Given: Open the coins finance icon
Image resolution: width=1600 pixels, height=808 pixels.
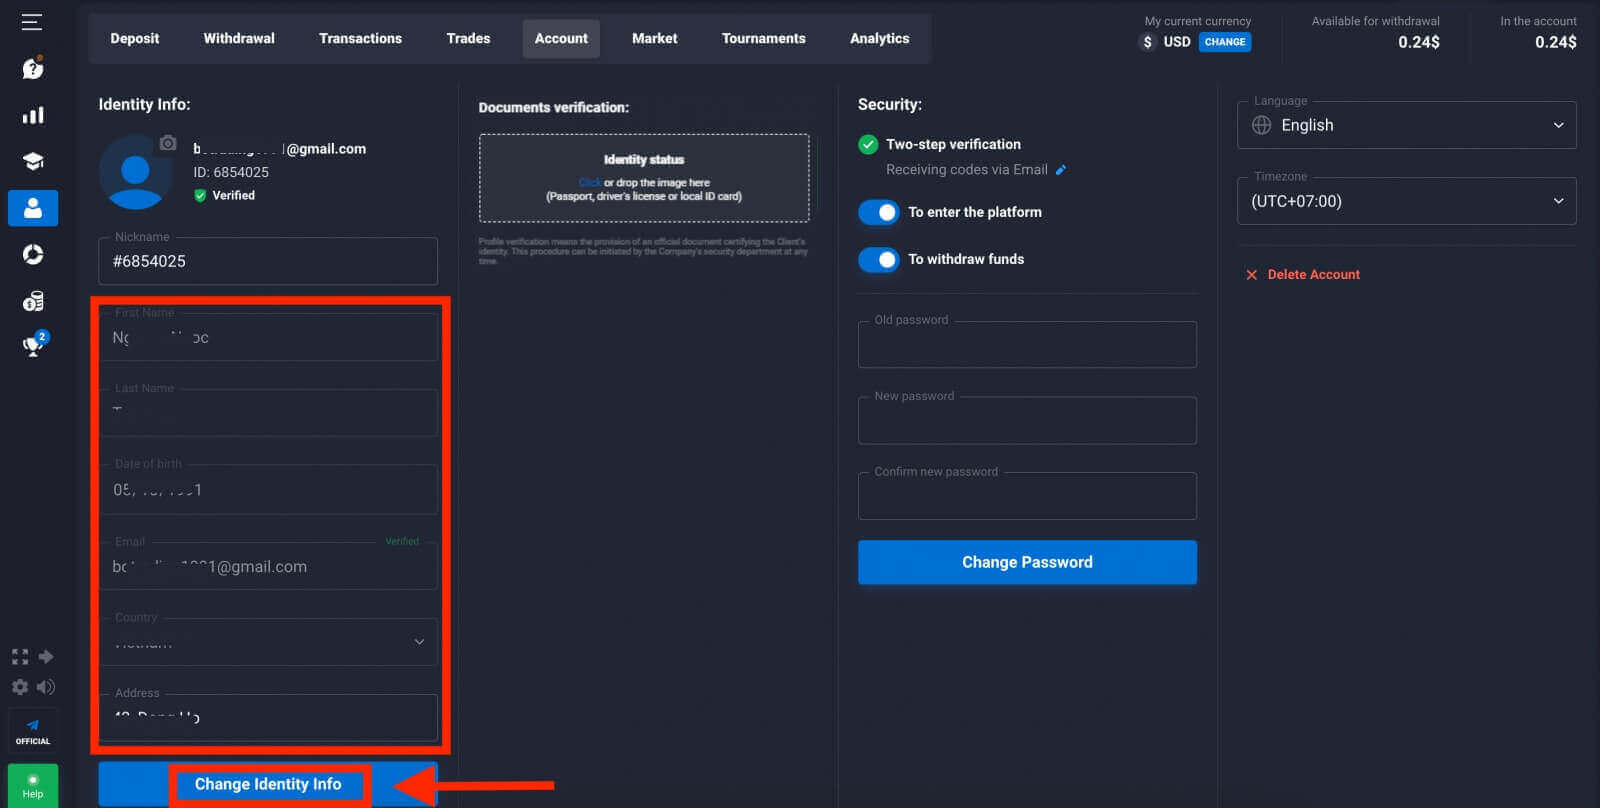Looking at the screenshot, I should (32, 301).
